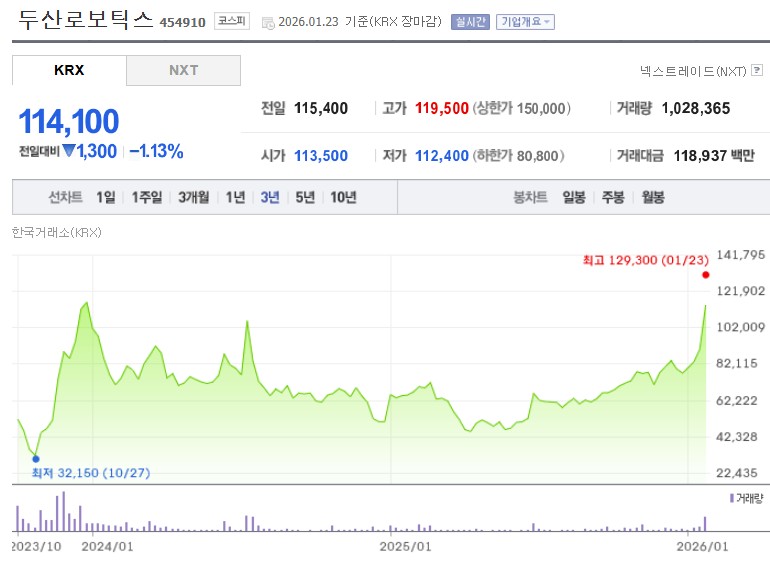The width and height of the screenshot is (770, 561).
Task: Open the 기업개요 dropdown
Action: click(525, 22)
